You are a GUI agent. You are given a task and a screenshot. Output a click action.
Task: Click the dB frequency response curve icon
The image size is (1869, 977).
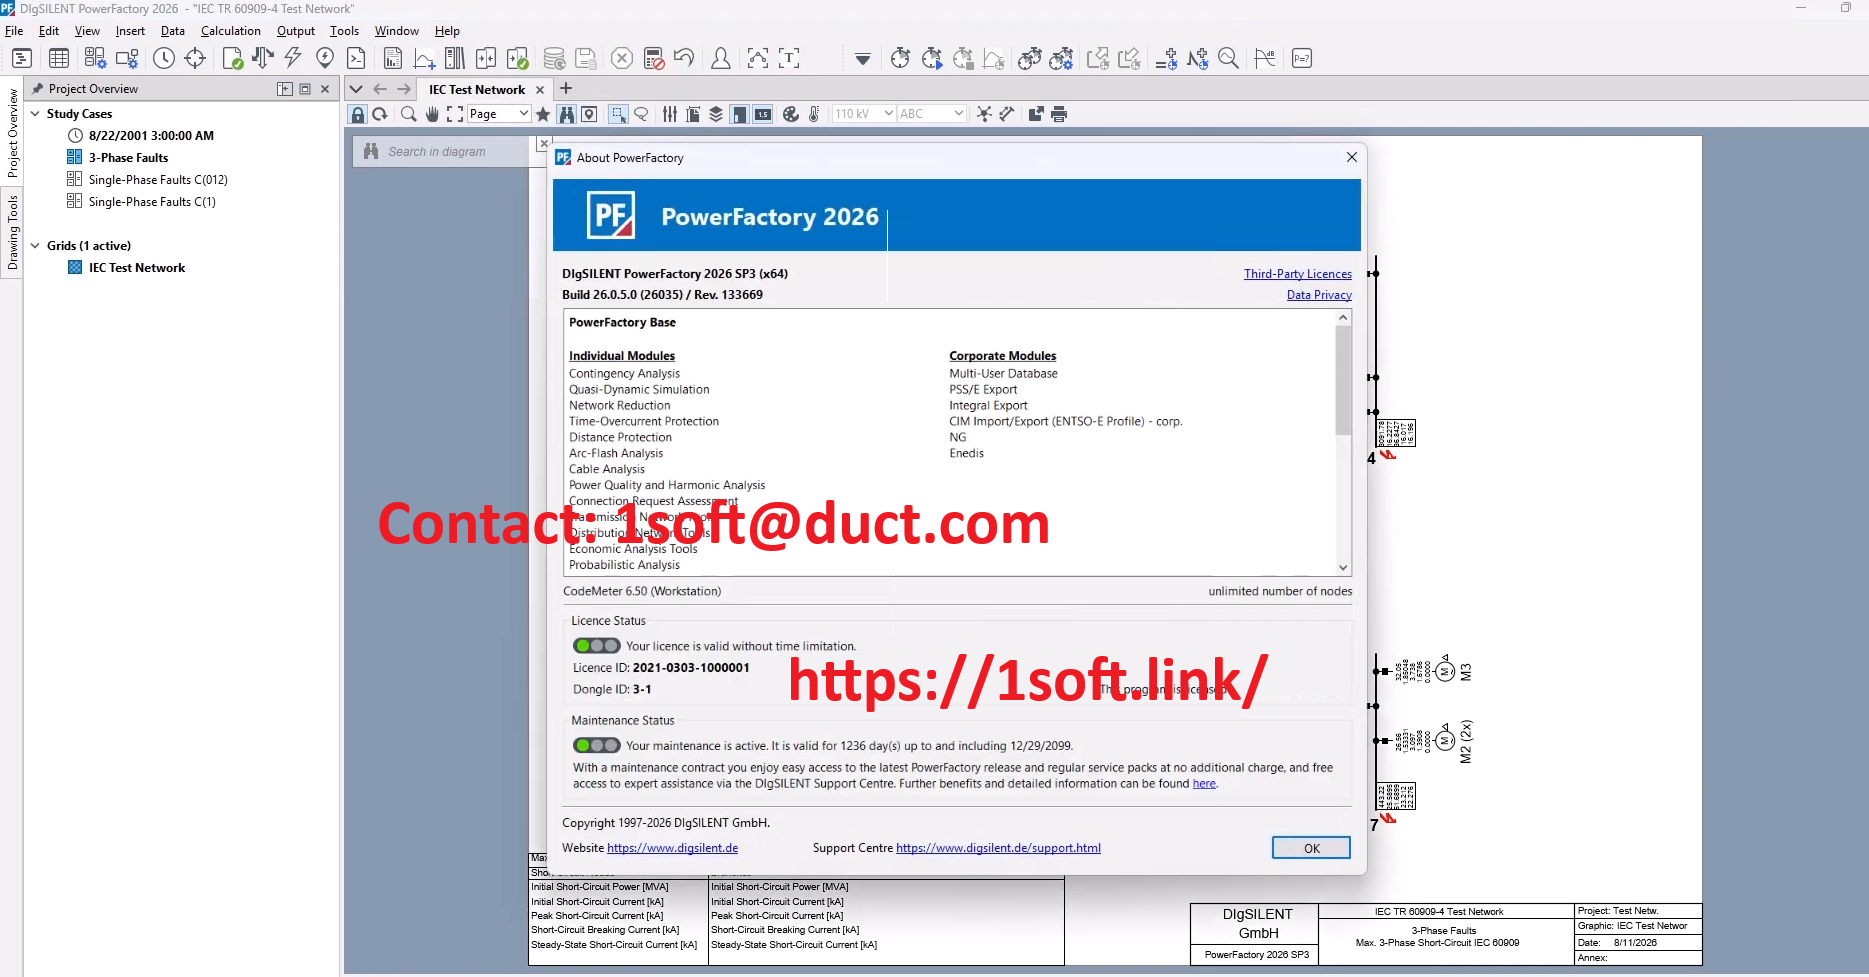pos(1265,58)
